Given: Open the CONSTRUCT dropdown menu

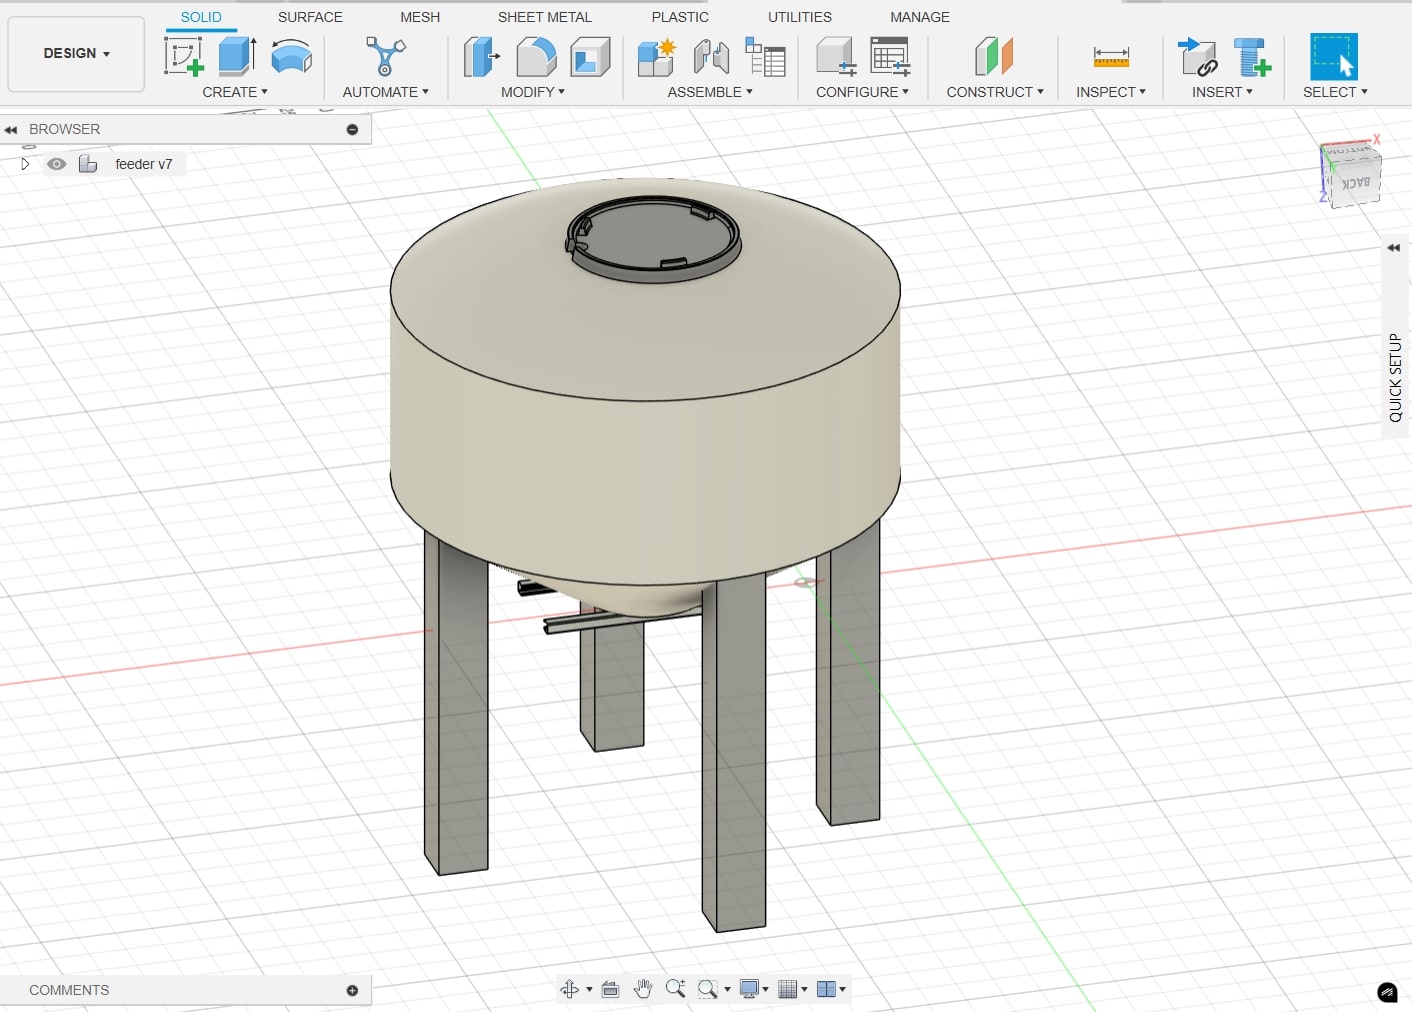Looking at the screenshot, I should (x=995, y=92).
